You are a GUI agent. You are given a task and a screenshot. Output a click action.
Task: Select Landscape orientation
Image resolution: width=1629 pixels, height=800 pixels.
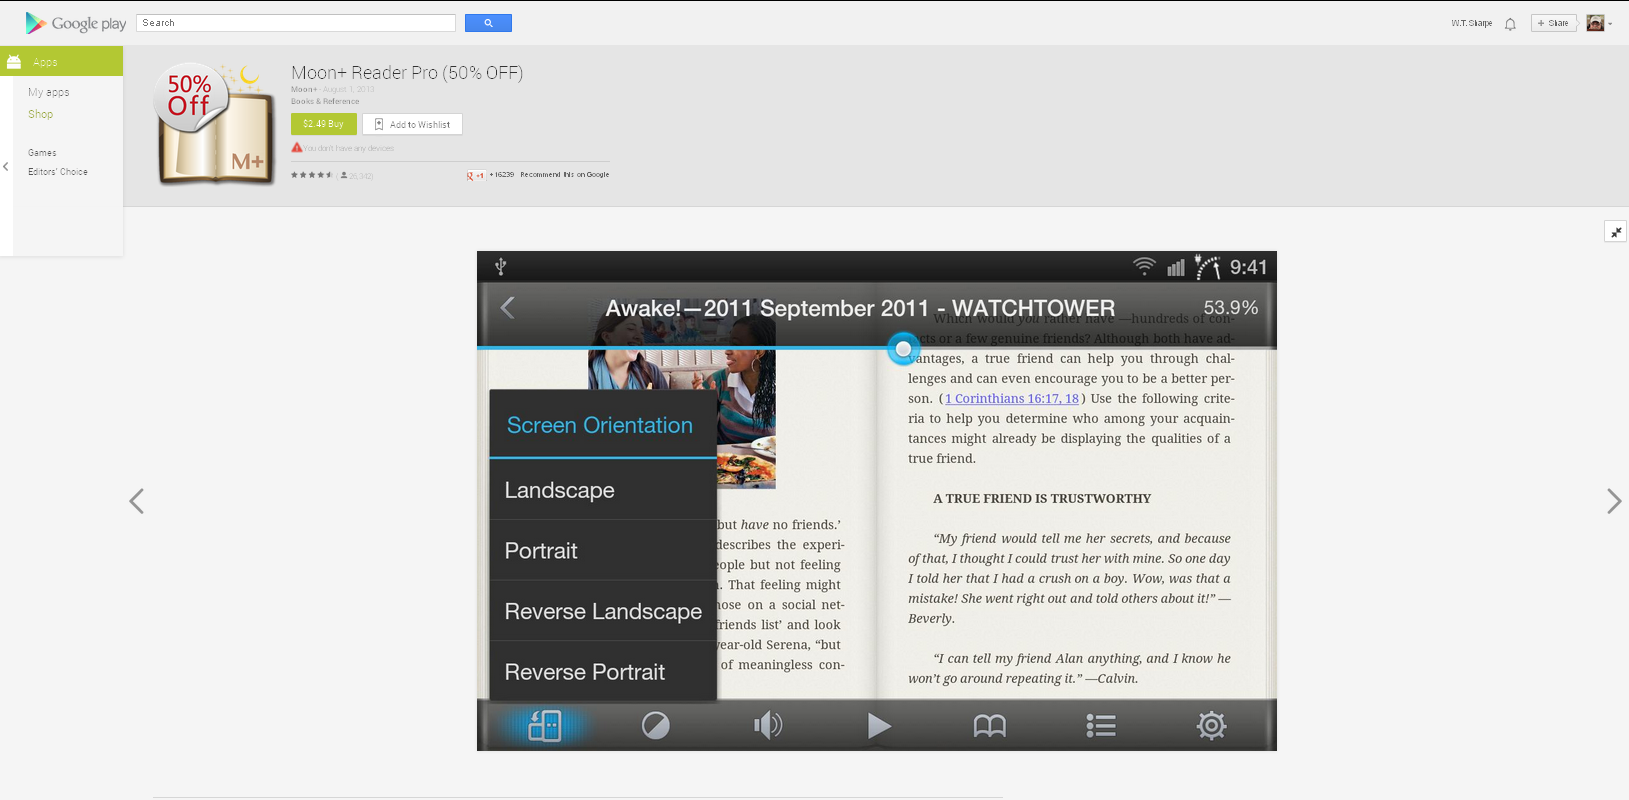pyautogui.click(x=603, y=490)
